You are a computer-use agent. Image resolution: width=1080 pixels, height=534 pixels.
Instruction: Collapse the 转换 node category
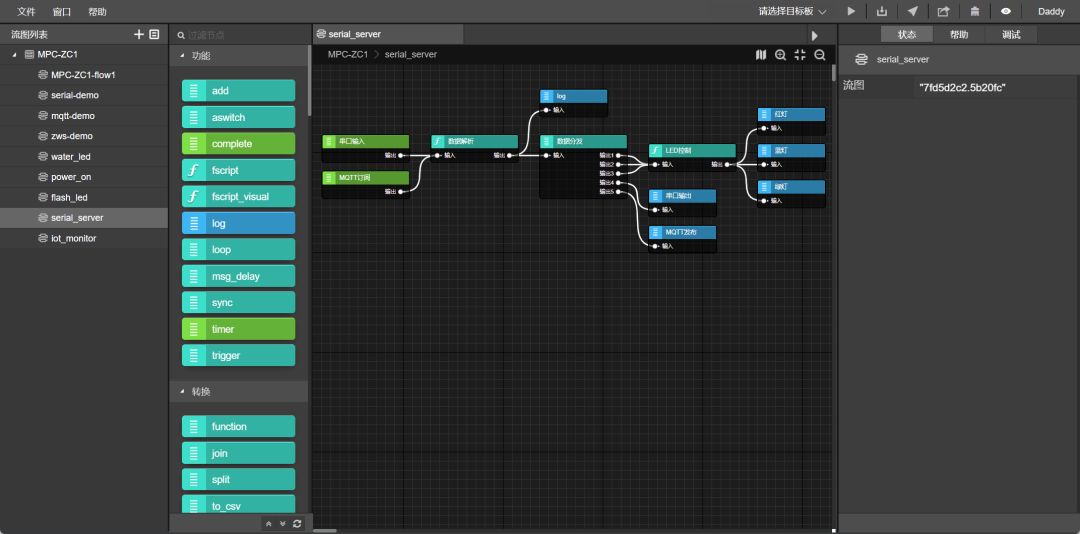click(x=182, y=391)
